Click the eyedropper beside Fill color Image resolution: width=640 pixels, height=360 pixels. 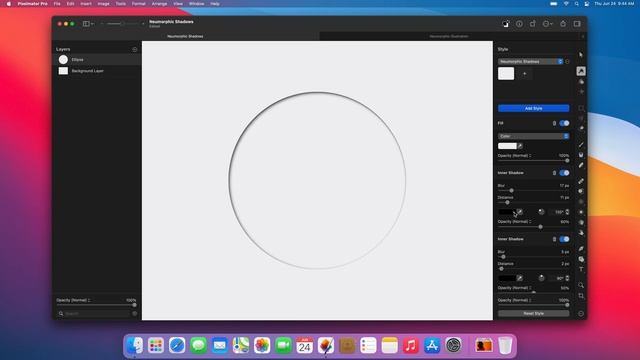click(520, 146)
